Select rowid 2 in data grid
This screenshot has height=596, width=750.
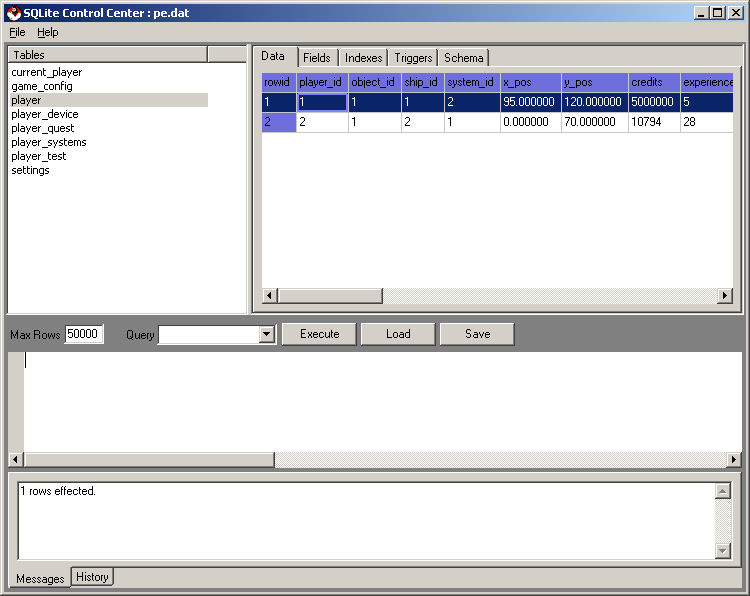(279, 122)
